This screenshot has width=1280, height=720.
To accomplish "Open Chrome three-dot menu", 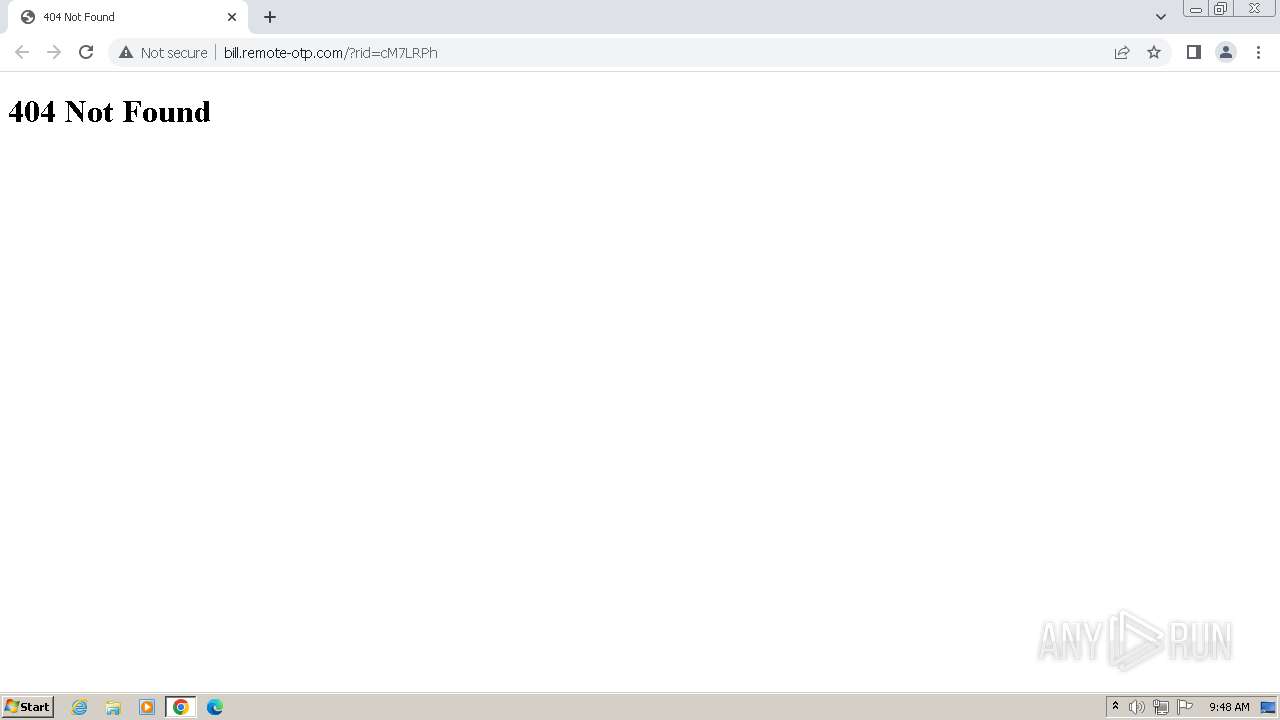I will point(1258,52).
